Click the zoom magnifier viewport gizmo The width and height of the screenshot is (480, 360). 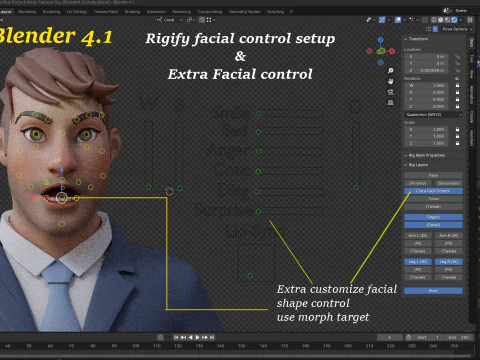coord(391,71)
